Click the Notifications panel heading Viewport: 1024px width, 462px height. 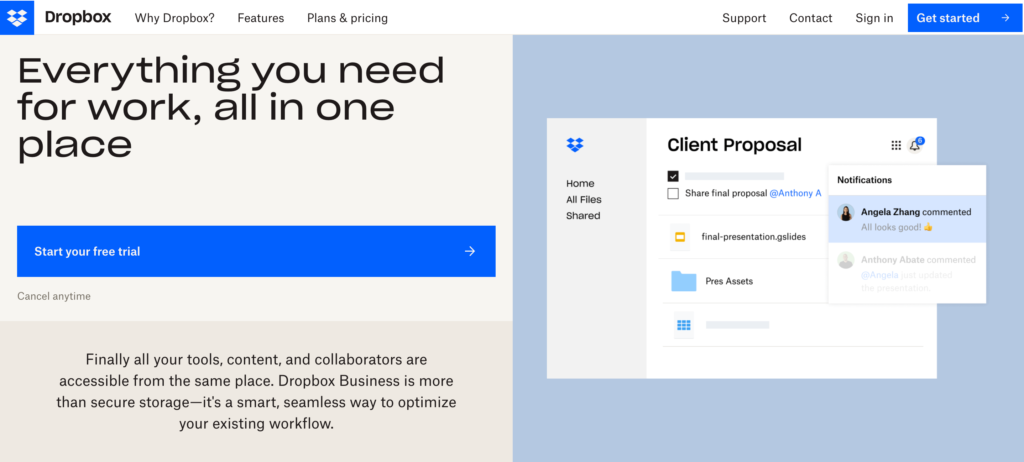(x=864, y=180)
